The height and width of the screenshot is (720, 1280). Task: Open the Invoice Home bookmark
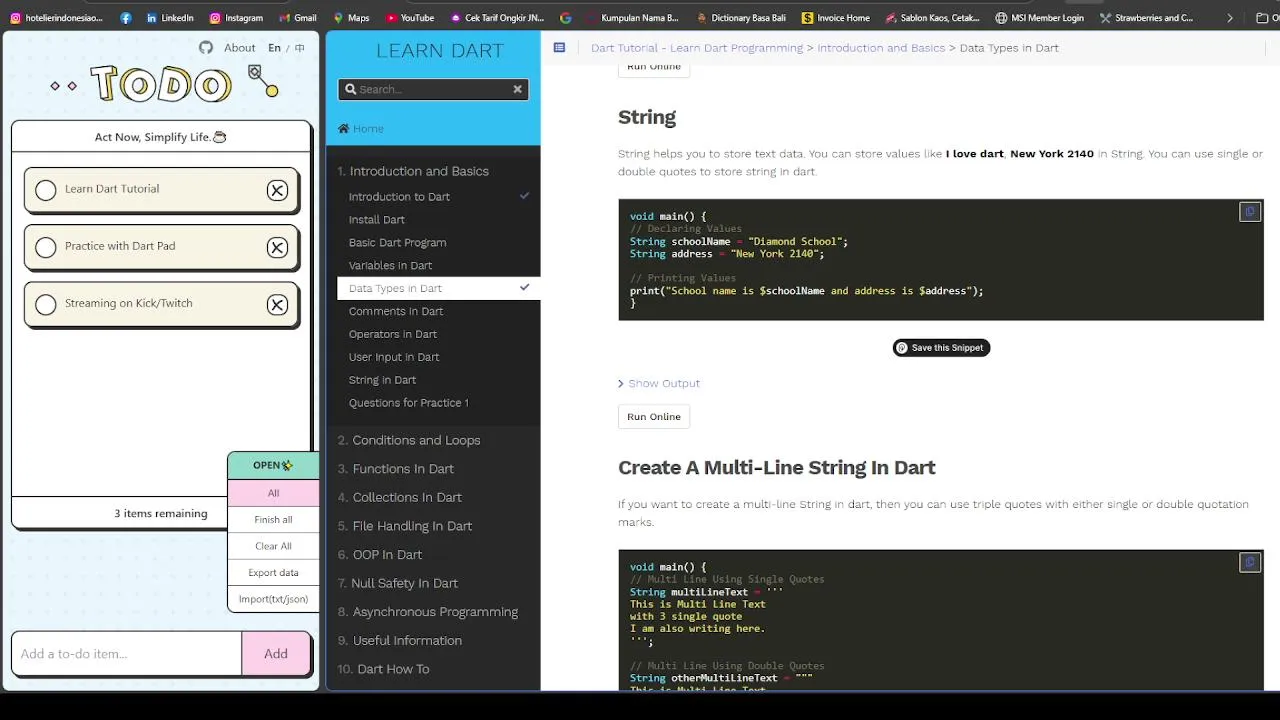point(836,18)
